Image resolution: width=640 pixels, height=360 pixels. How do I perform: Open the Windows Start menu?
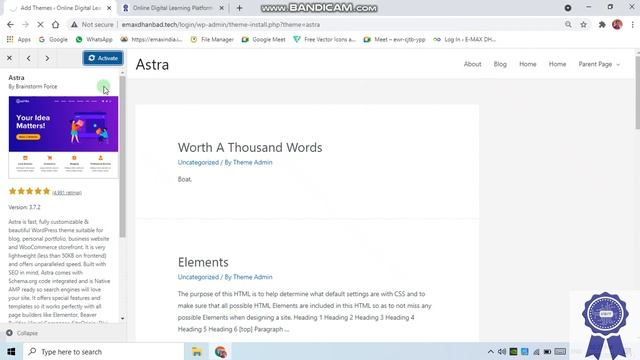tap(11, 351)
